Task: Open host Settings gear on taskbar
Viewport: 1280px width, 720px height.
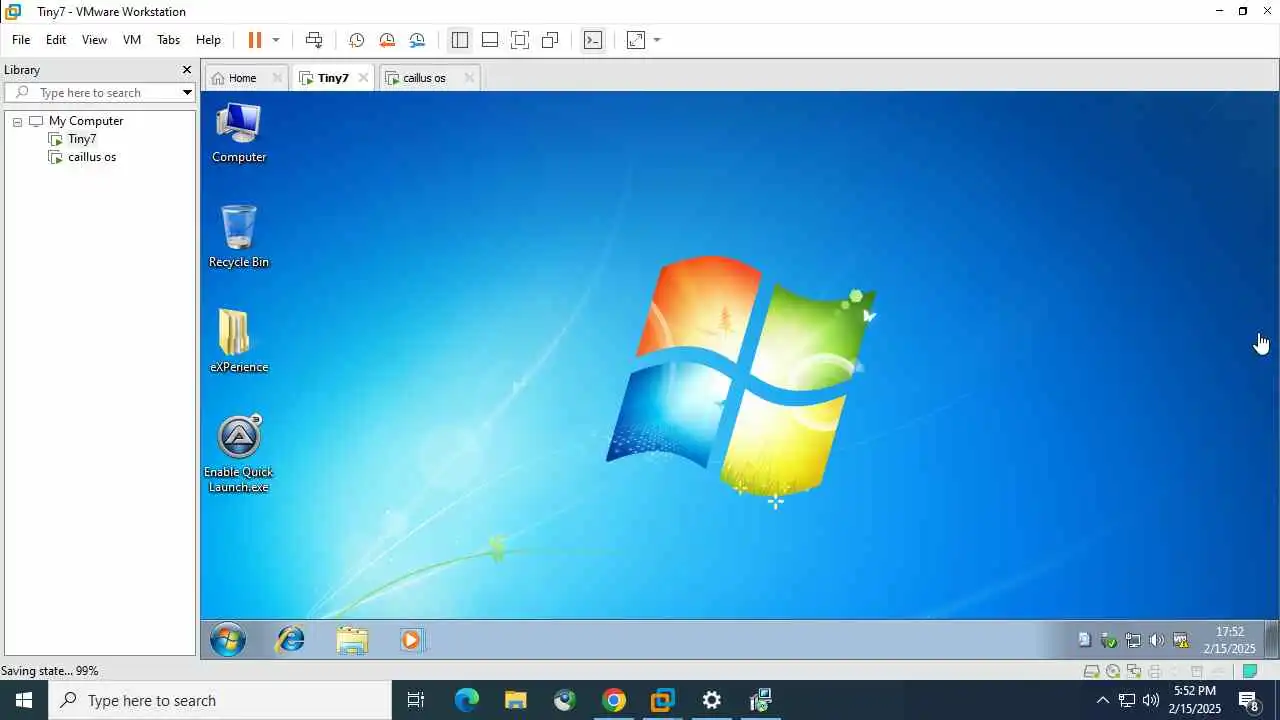Action: (712, 700)
